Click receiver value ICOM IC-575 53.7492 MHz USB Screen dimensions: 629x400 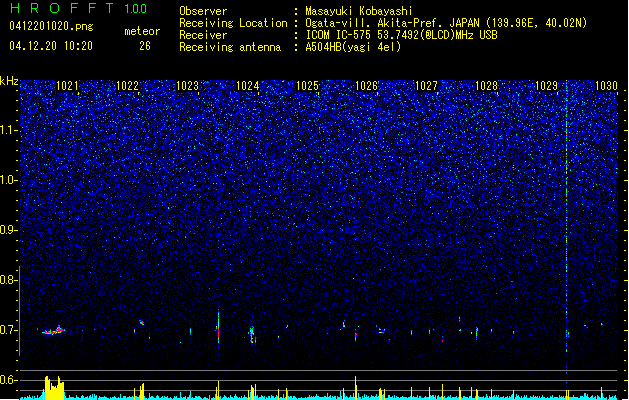point(401,35)
